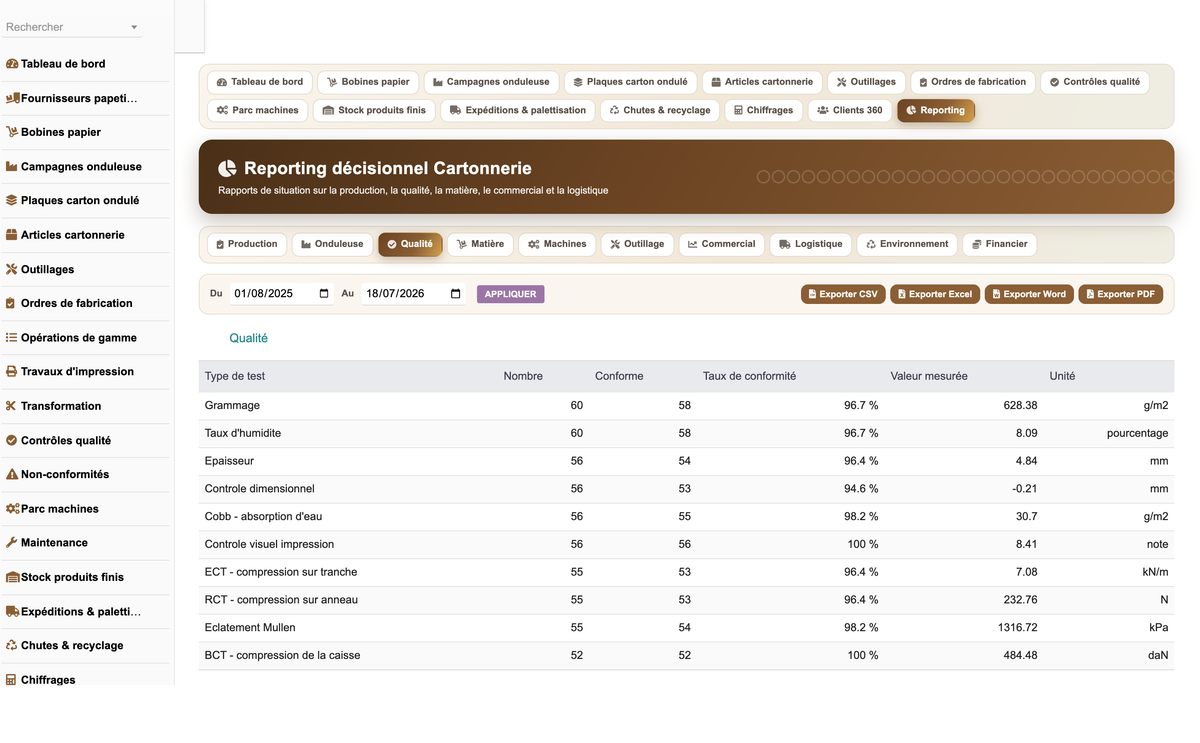Click the Cobb - absorption d'eau row
1200x743 pixels.
(686, 517)
